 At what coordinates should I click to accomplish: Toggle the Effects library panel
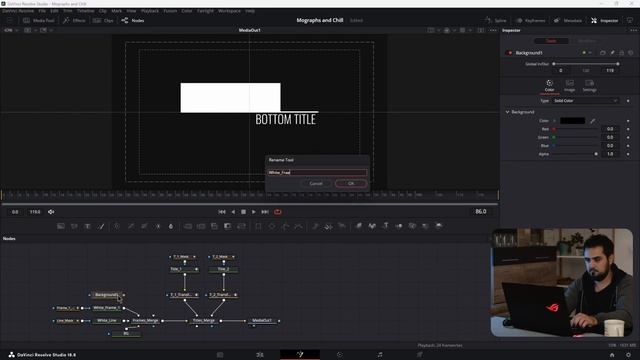74,20
